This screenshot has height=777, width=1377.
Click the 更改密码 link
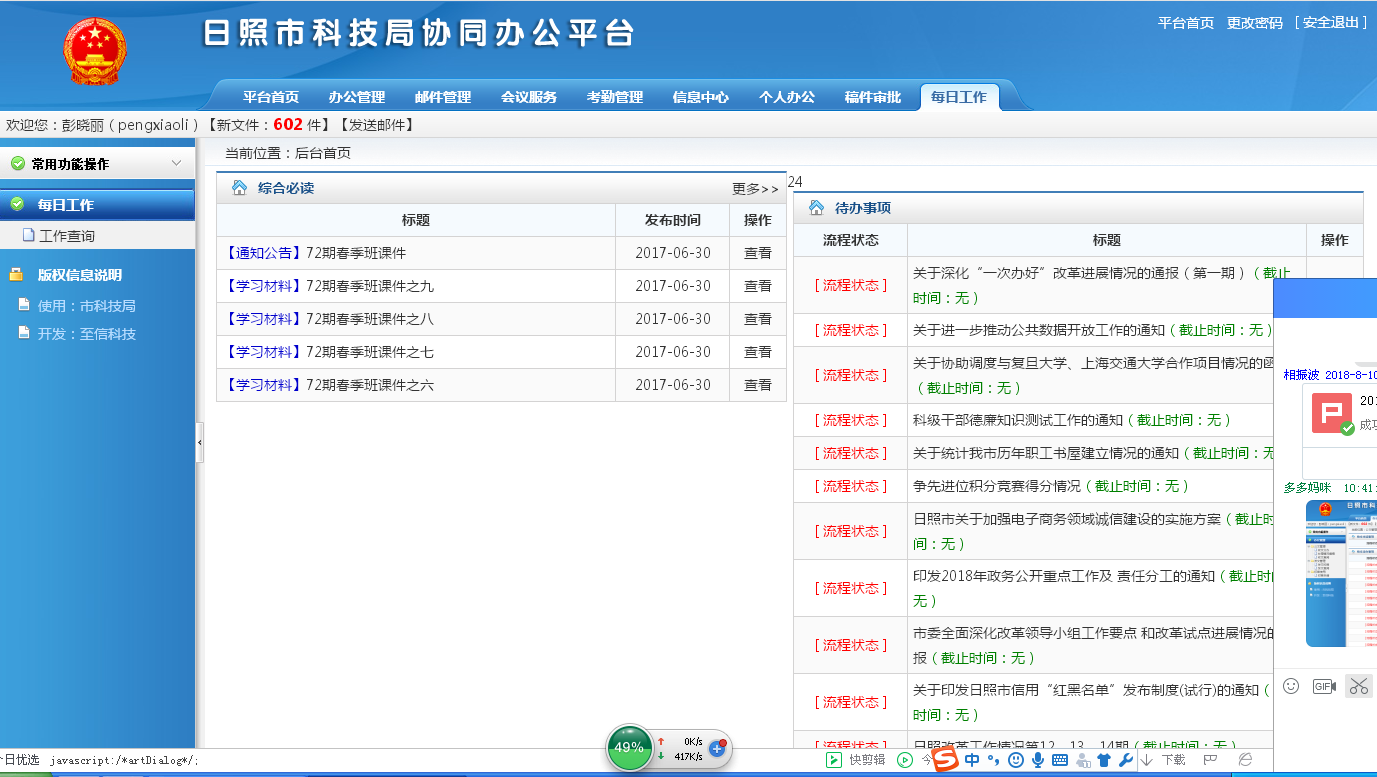[1255, 23]
